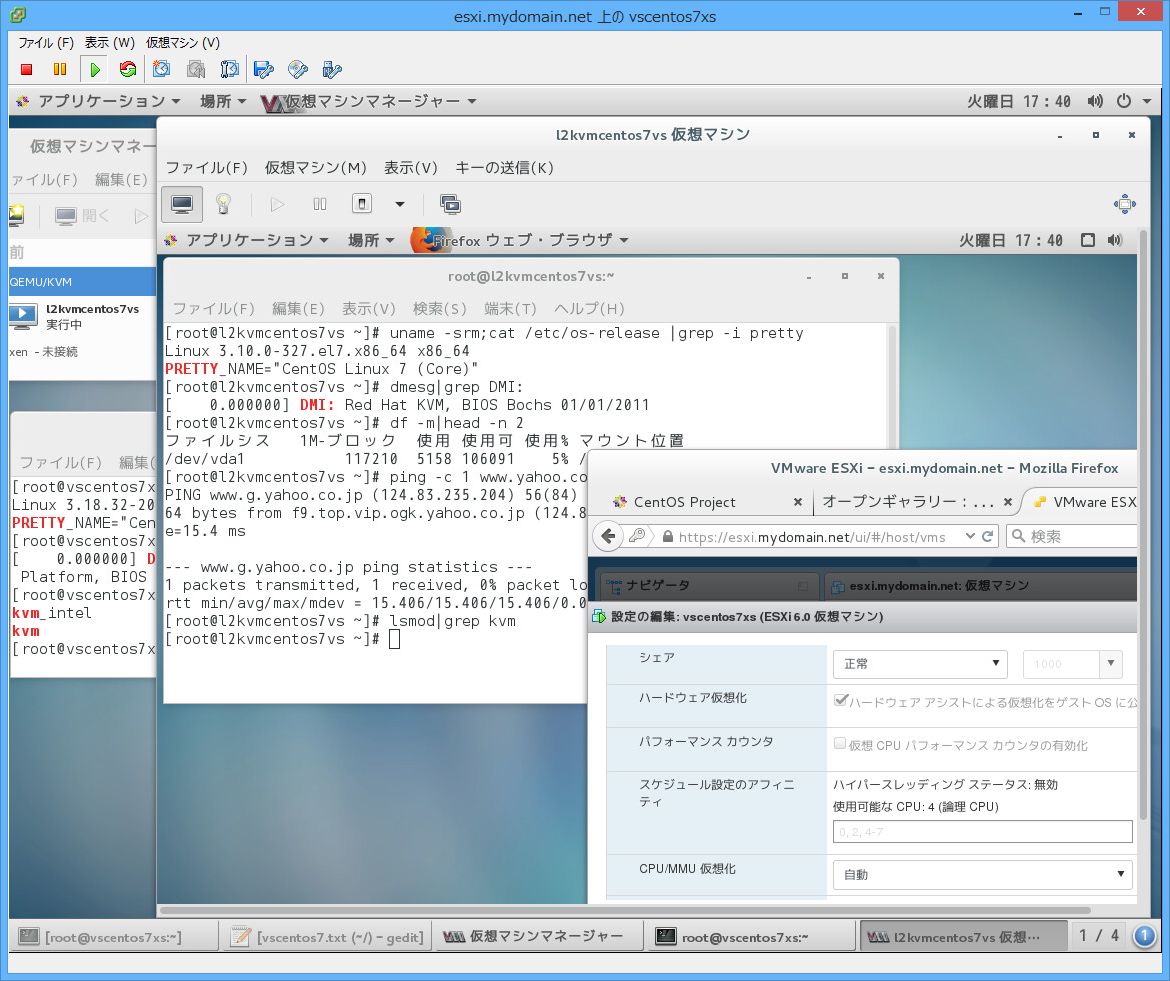Open the snapshot manager wrench icon
Image resolution: width=1170 pixels, height=981 pixels.
(230, 69)
